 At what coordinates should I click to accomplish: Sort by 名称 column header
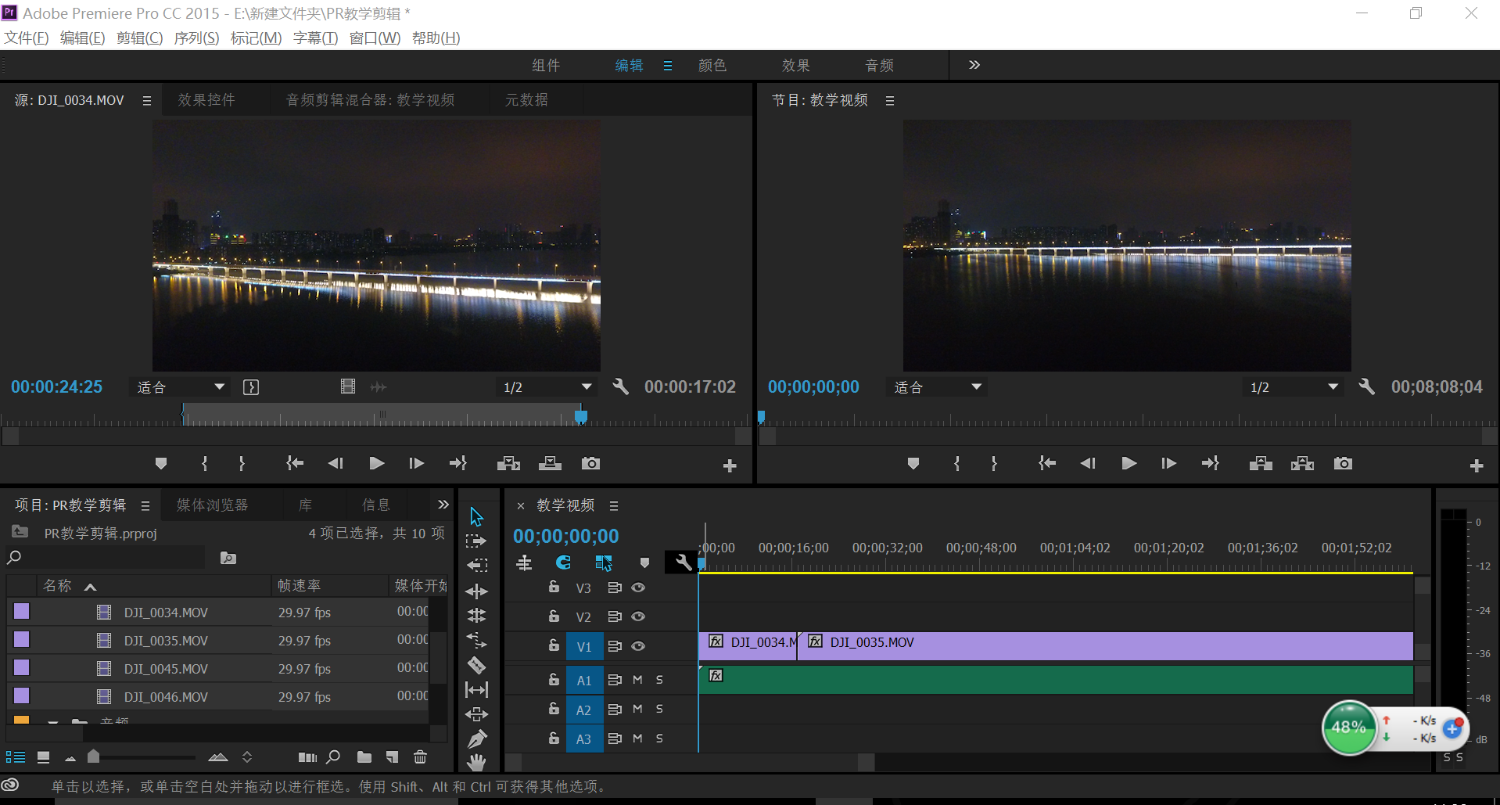pos(155,586)
